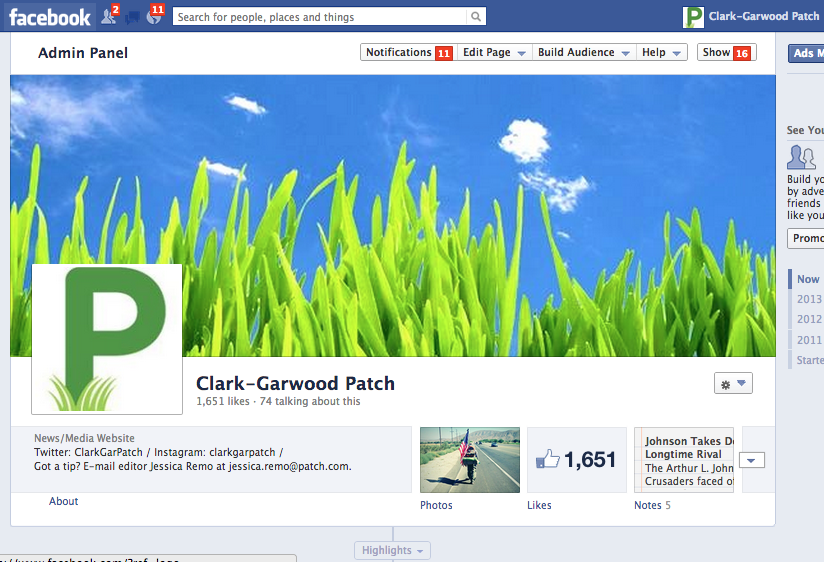Open the Johnson Takes note preview box

click(684, 460)
